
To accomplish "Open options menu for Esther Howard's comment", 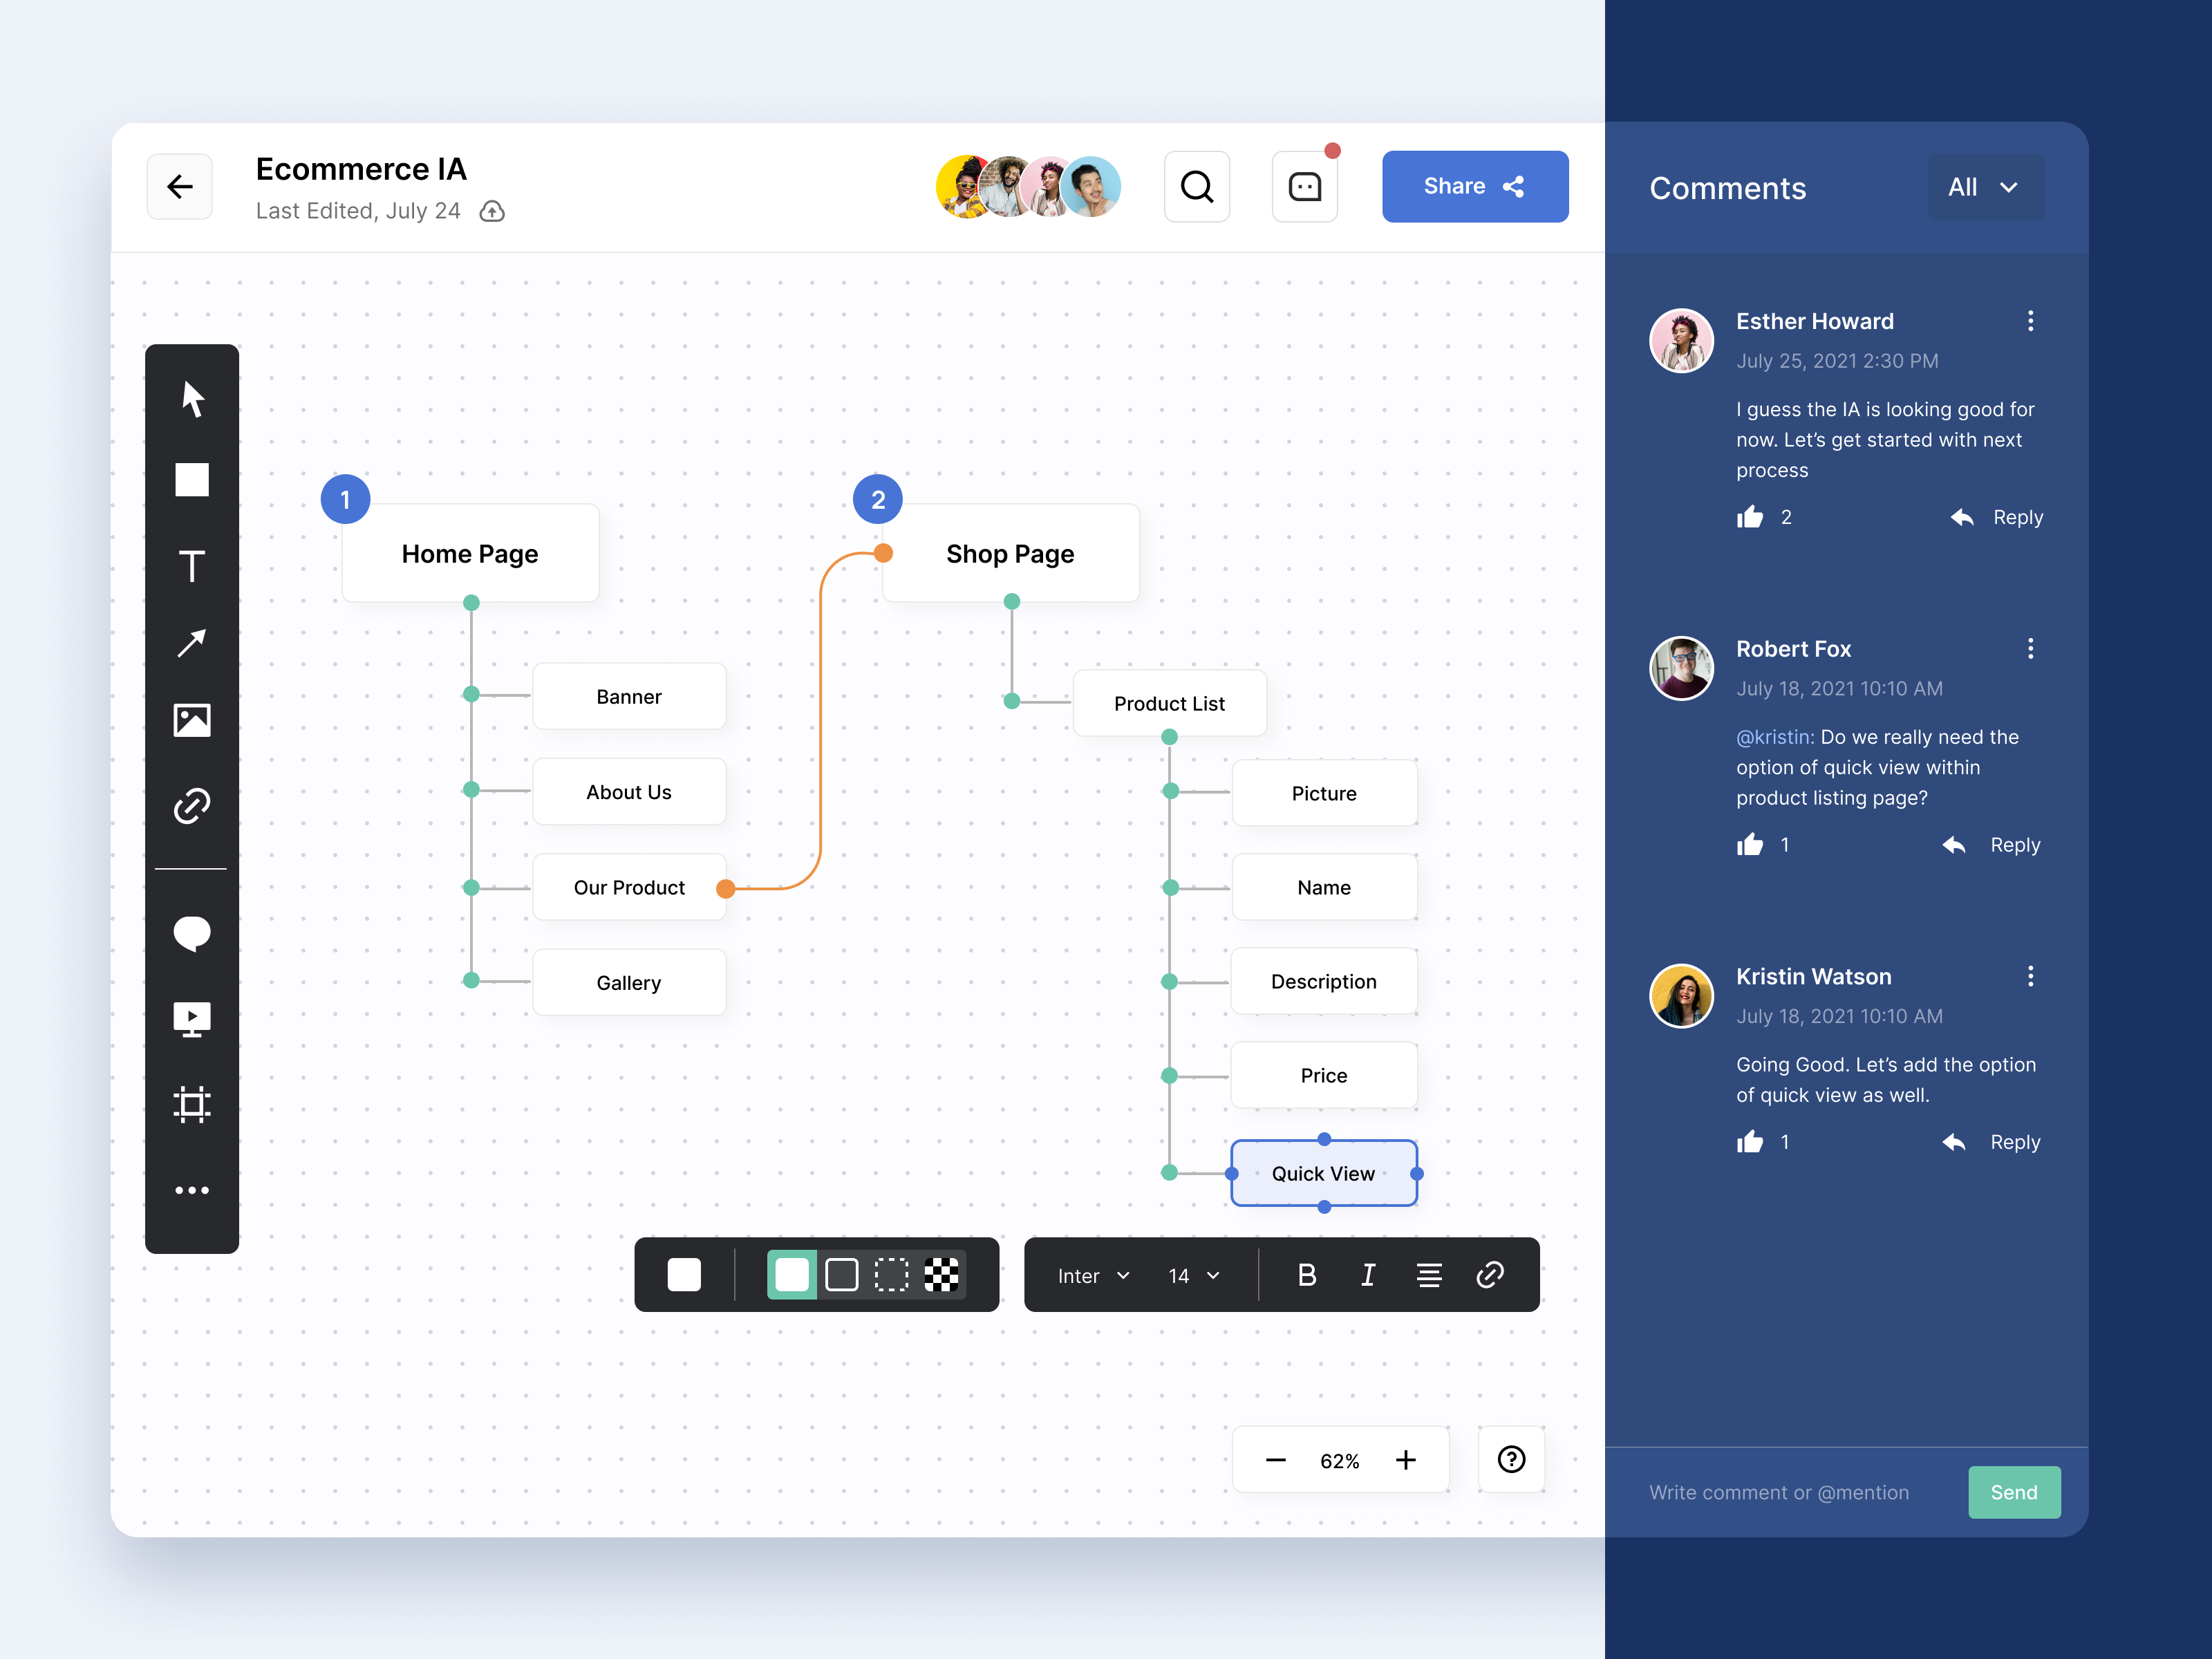I will 2030,321.
